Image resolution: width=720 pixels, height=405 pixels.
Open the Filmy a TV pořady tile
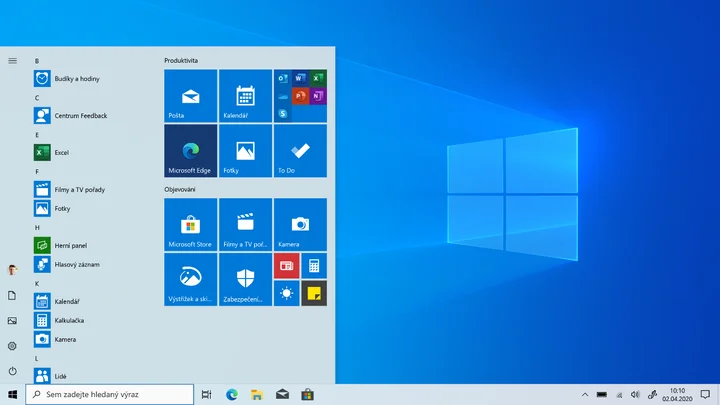click(x=245, y=225)
